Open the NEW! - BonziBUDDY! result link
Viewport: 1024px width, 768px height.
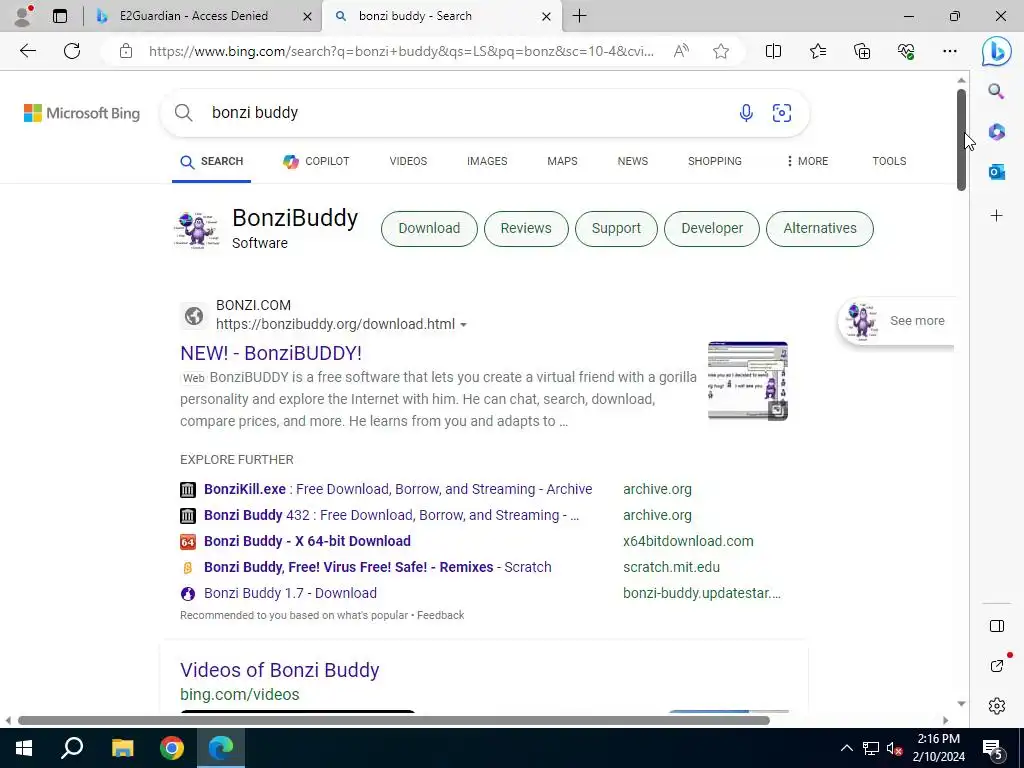pos(271,353)
